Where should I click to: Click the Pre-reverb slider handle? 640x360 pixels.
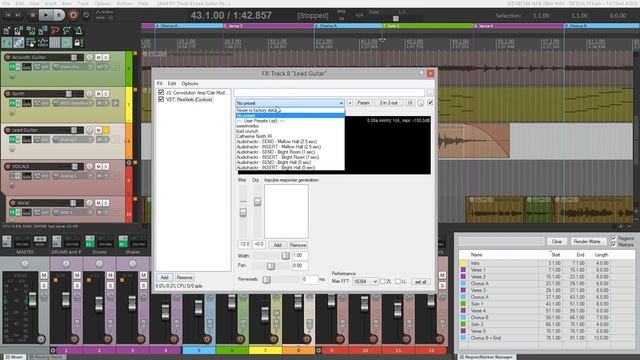267,280
